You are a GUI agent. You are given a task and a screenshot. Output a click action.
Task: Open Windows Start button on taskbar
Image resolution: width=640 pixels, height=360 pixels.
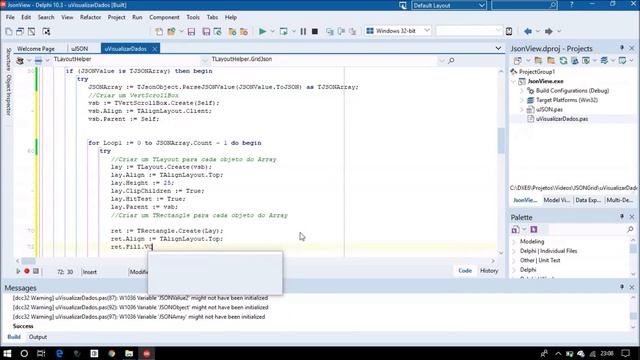click(x=7, y=353)
